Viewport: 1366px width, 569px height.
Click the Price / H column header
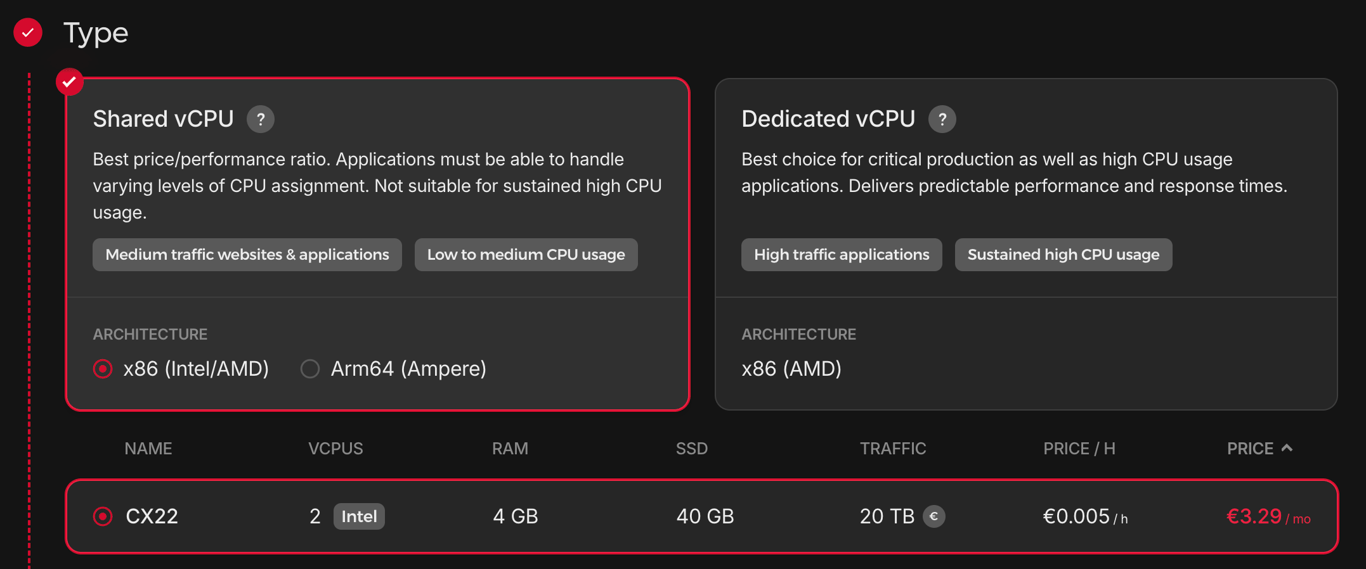pos(1079,449)
